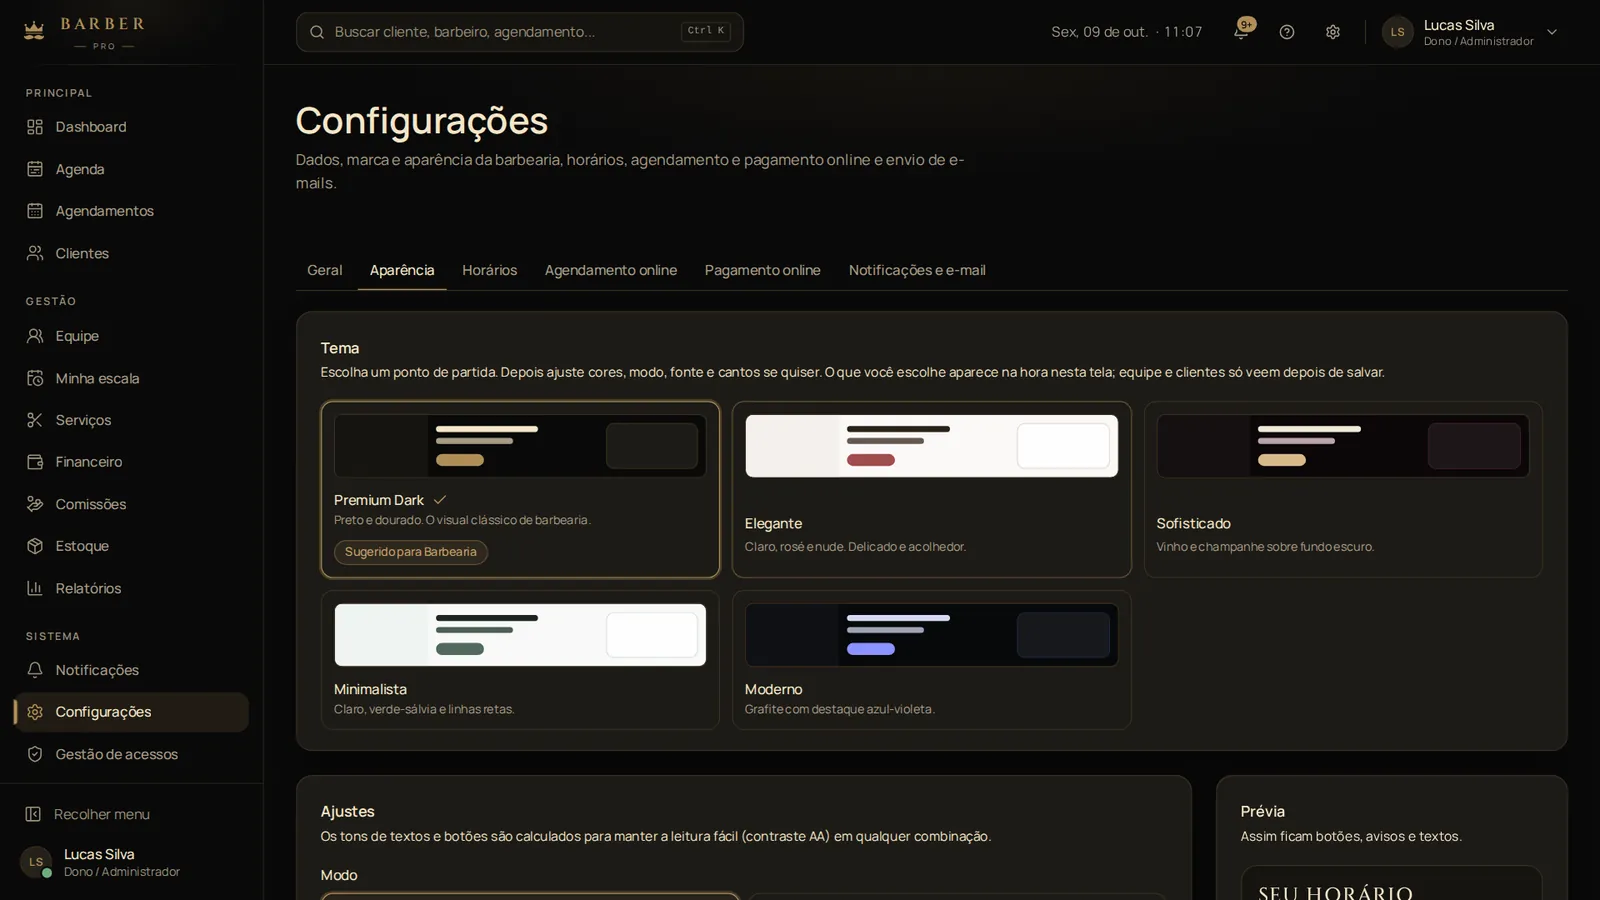Open the Agendamento online tab
The height and width of the screenshot is (900, 1600).
pyautogui.click(x=611, y=270)
